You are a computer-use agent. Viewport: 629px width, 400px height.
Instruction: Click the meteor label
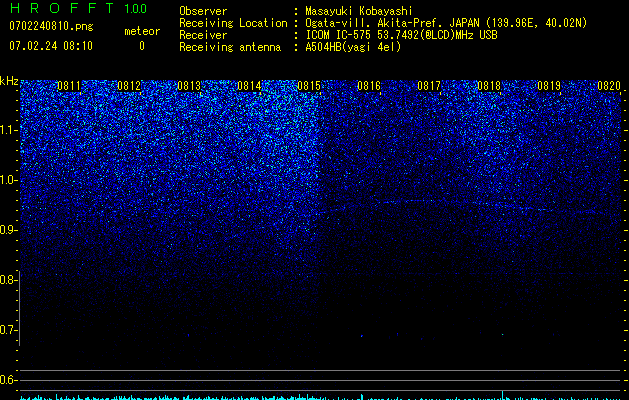click(x=142, y=31)
